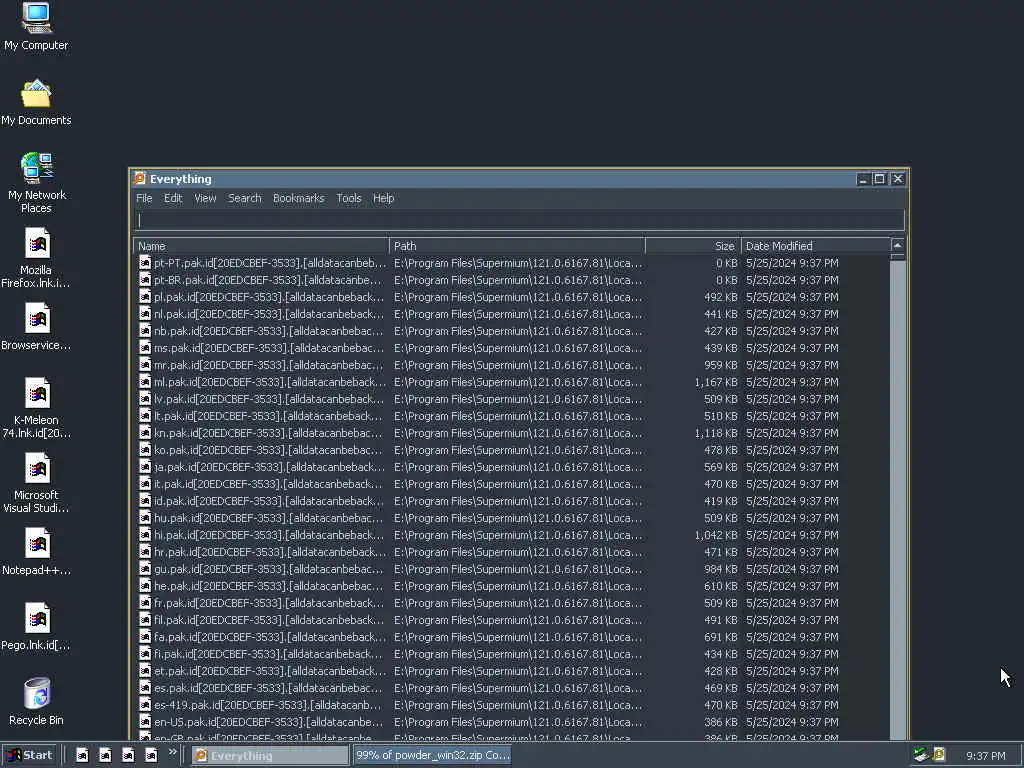Viewport: 1024px width, 768px height.
Task: Select the Notepad++ desktop file icon
Action: pos(37,544)
